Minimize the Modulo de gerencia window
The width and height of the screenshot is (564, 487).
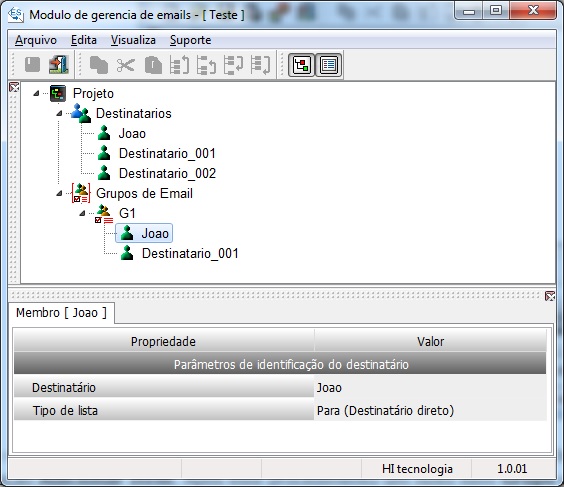tap(469, 11)
